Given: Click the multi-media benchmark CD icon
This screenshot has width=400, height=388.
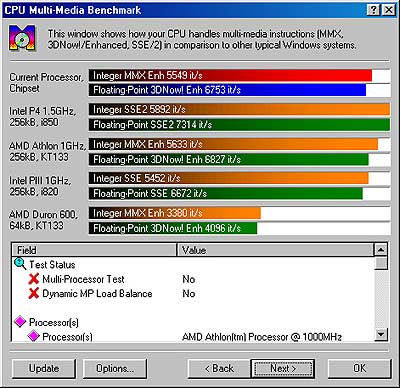Looking at the screenshot, I should pos(22,38).
